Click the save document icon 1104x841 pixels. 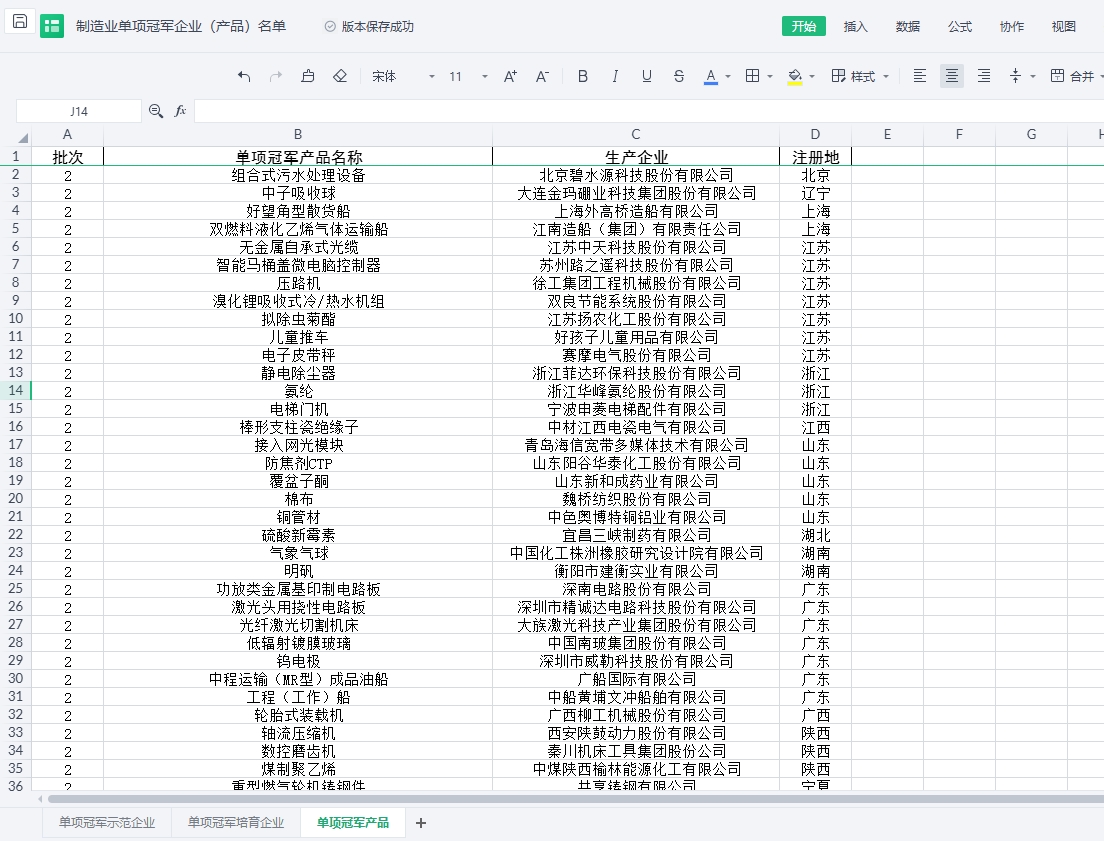point(20,22)
